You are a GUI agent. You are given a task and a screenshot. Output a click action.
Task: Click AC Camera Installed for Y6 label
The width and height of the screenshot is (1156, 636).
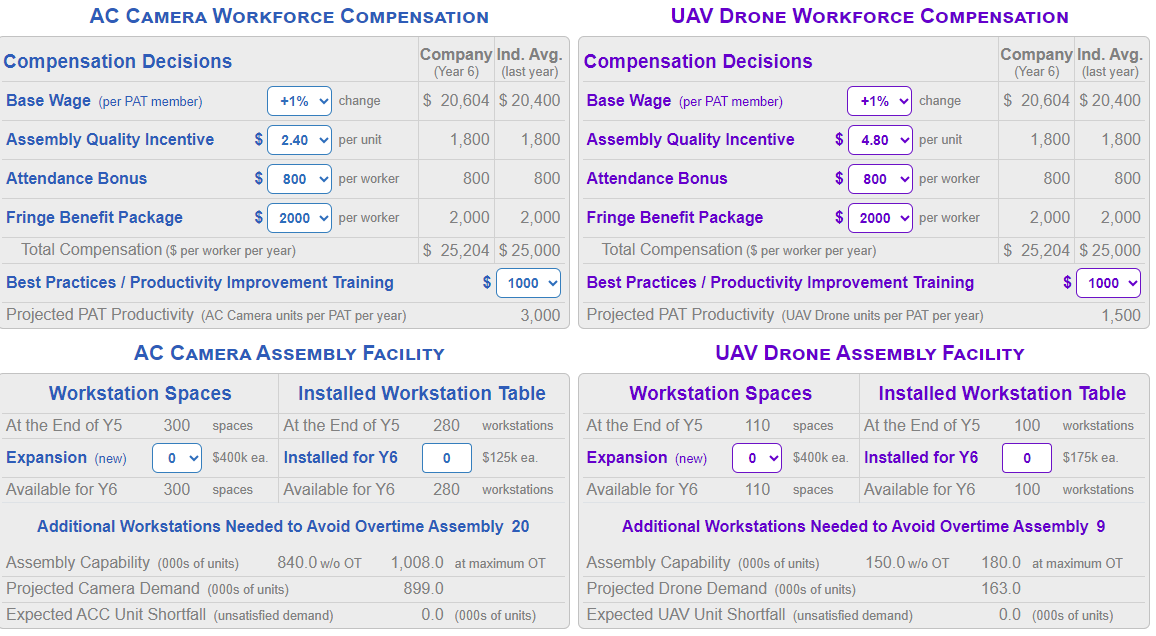(341, 458)
